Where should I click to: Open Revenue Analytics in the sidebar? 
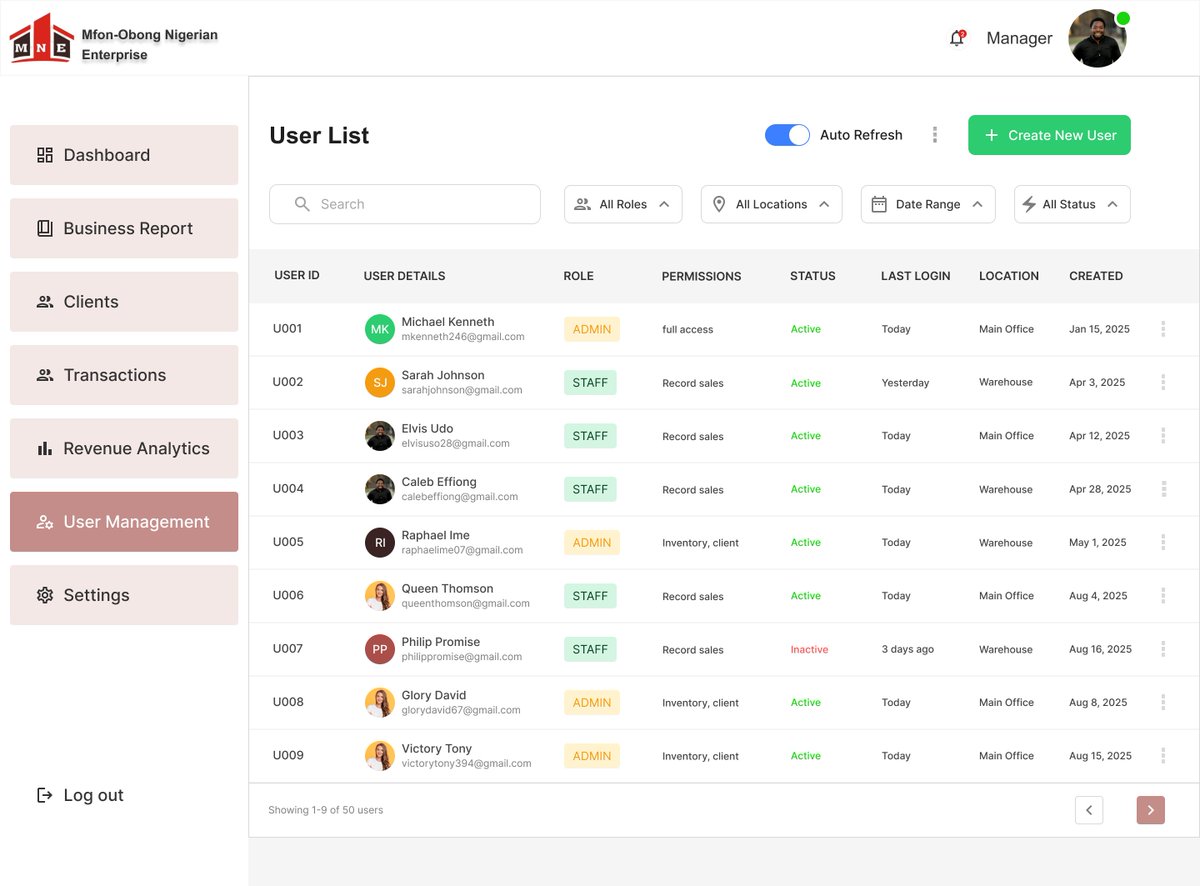point(124,448)
